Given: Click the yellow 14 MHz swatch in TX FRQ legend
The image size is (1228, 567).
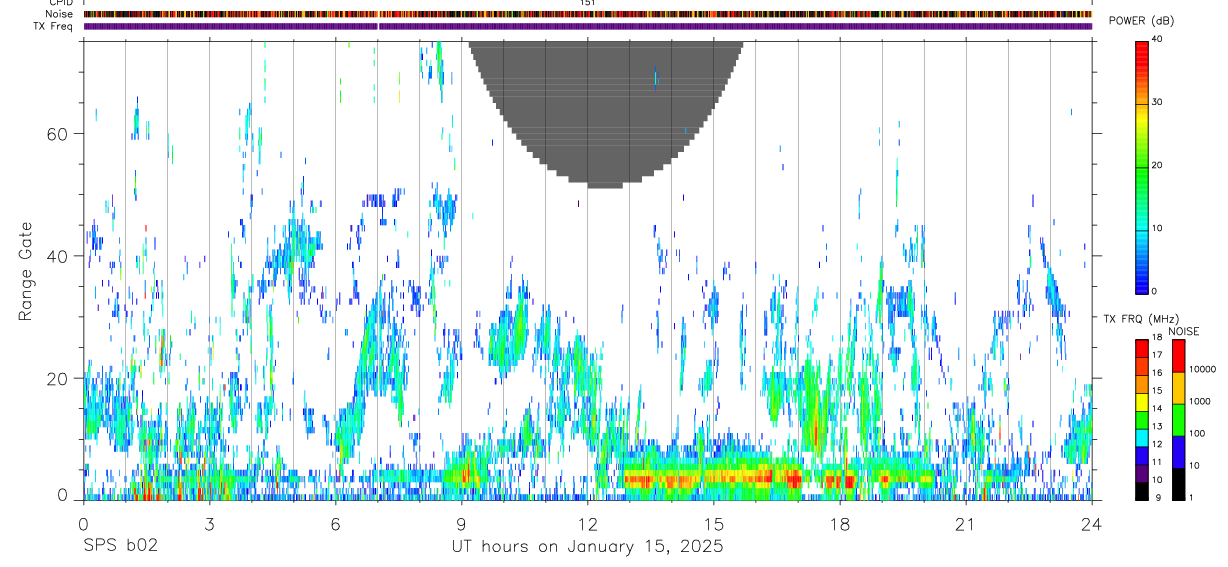Looking at the screenshot, I should click(1143, 401).
